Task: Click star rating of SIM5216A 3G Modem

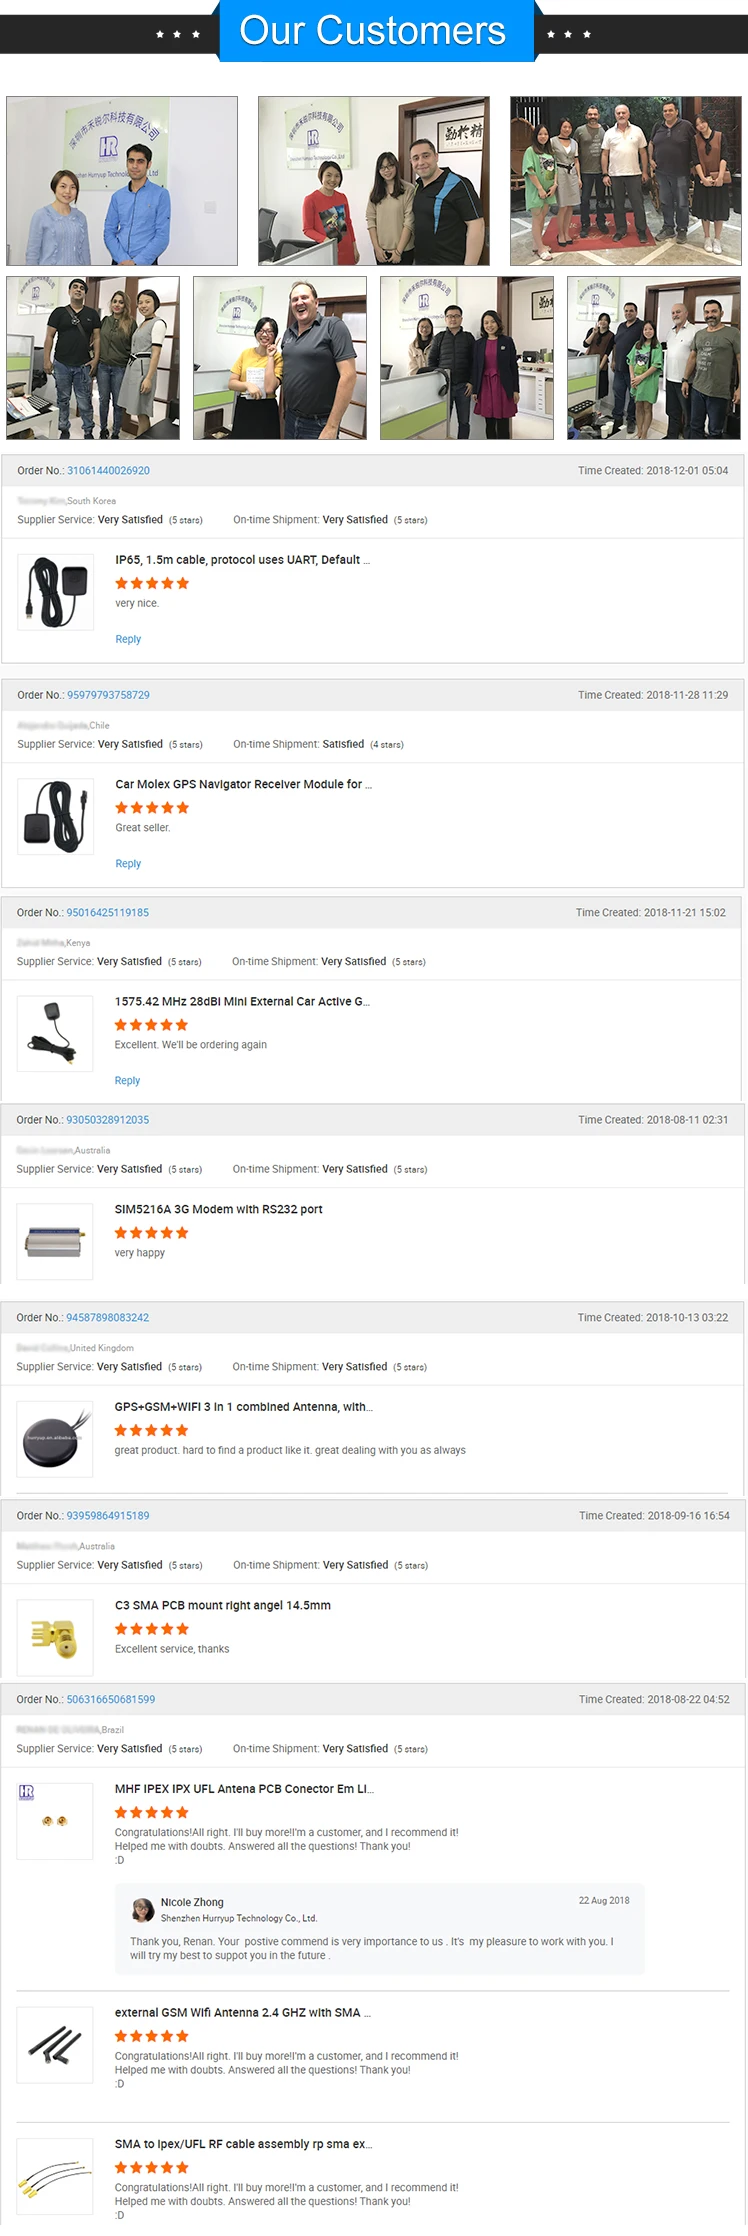Action: (x=151, y=1234)
